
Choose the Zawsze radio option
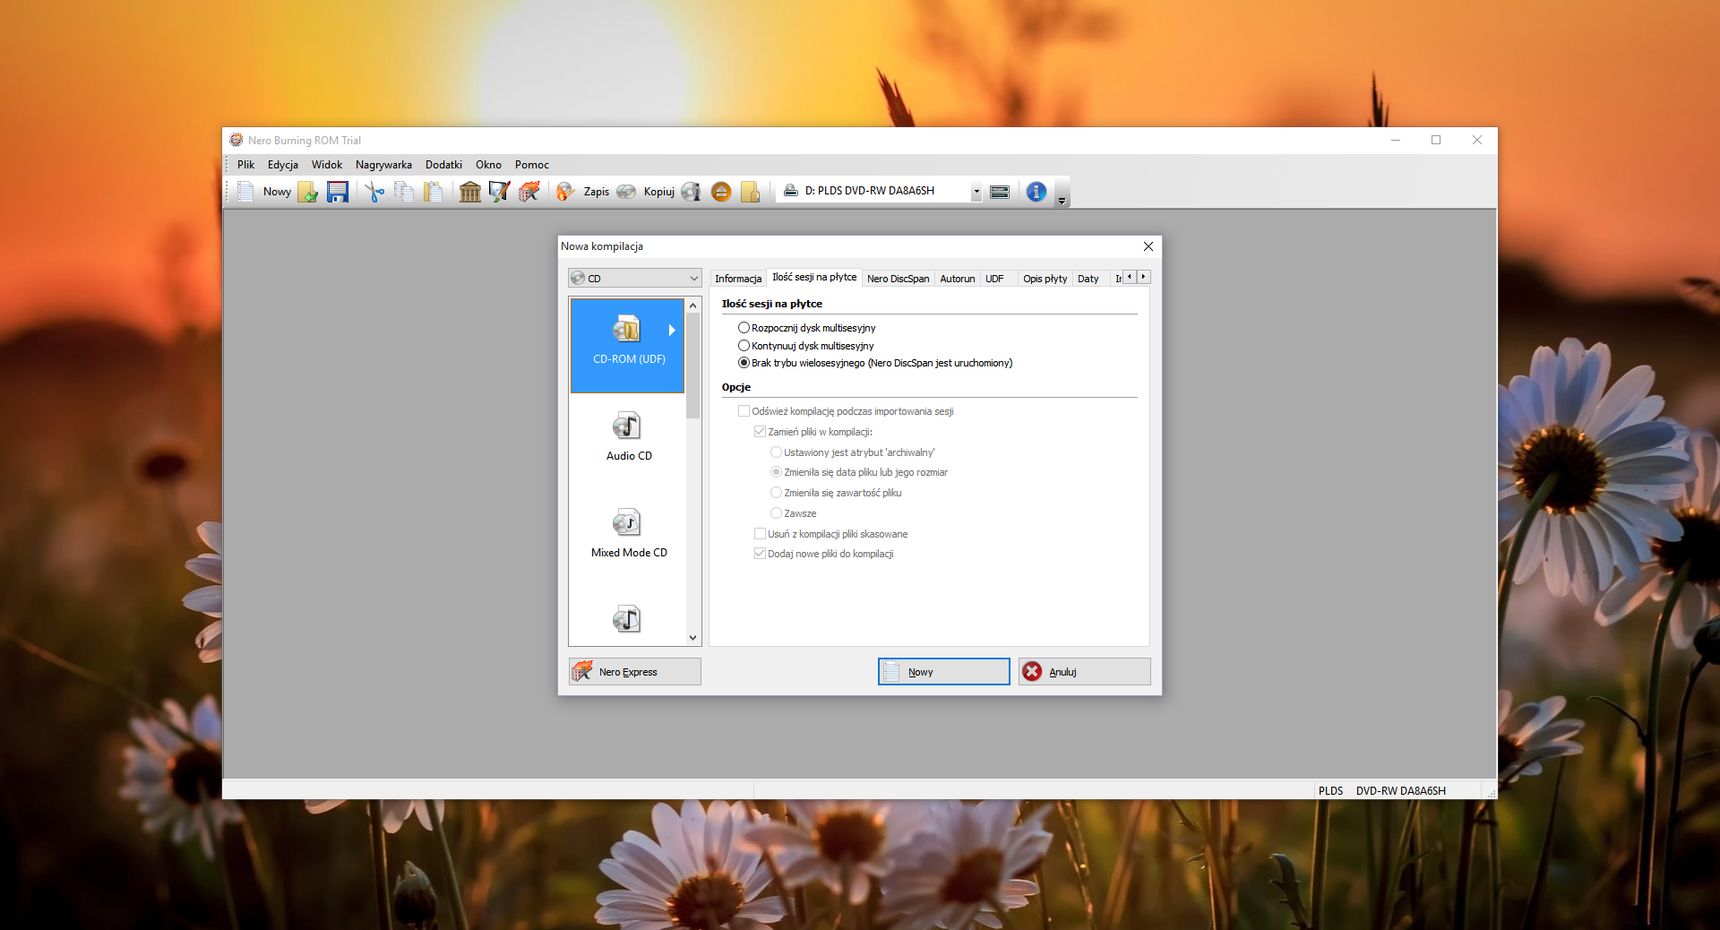[793, 513]
